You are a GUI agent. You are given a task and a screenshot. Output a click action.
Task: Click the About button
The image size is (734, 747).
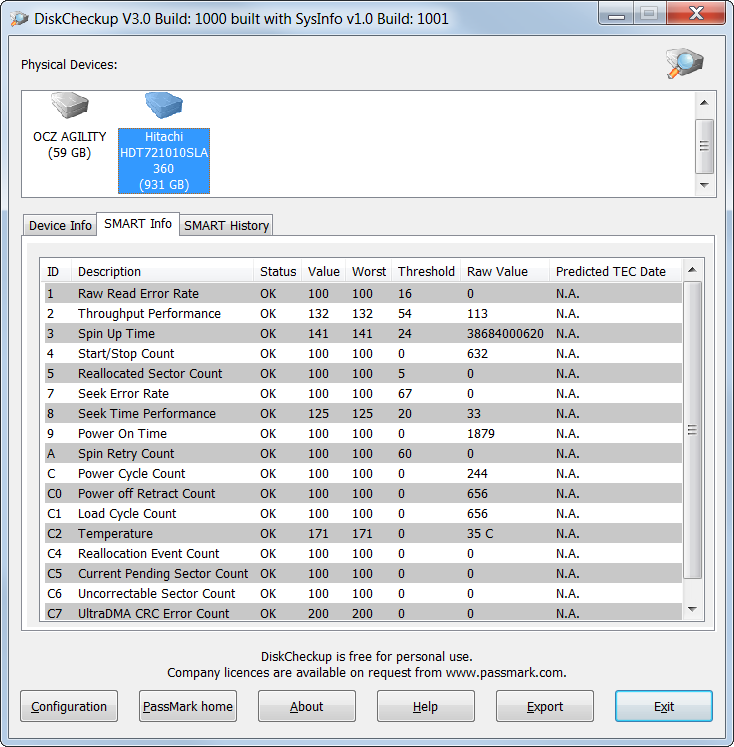(307, 706)
